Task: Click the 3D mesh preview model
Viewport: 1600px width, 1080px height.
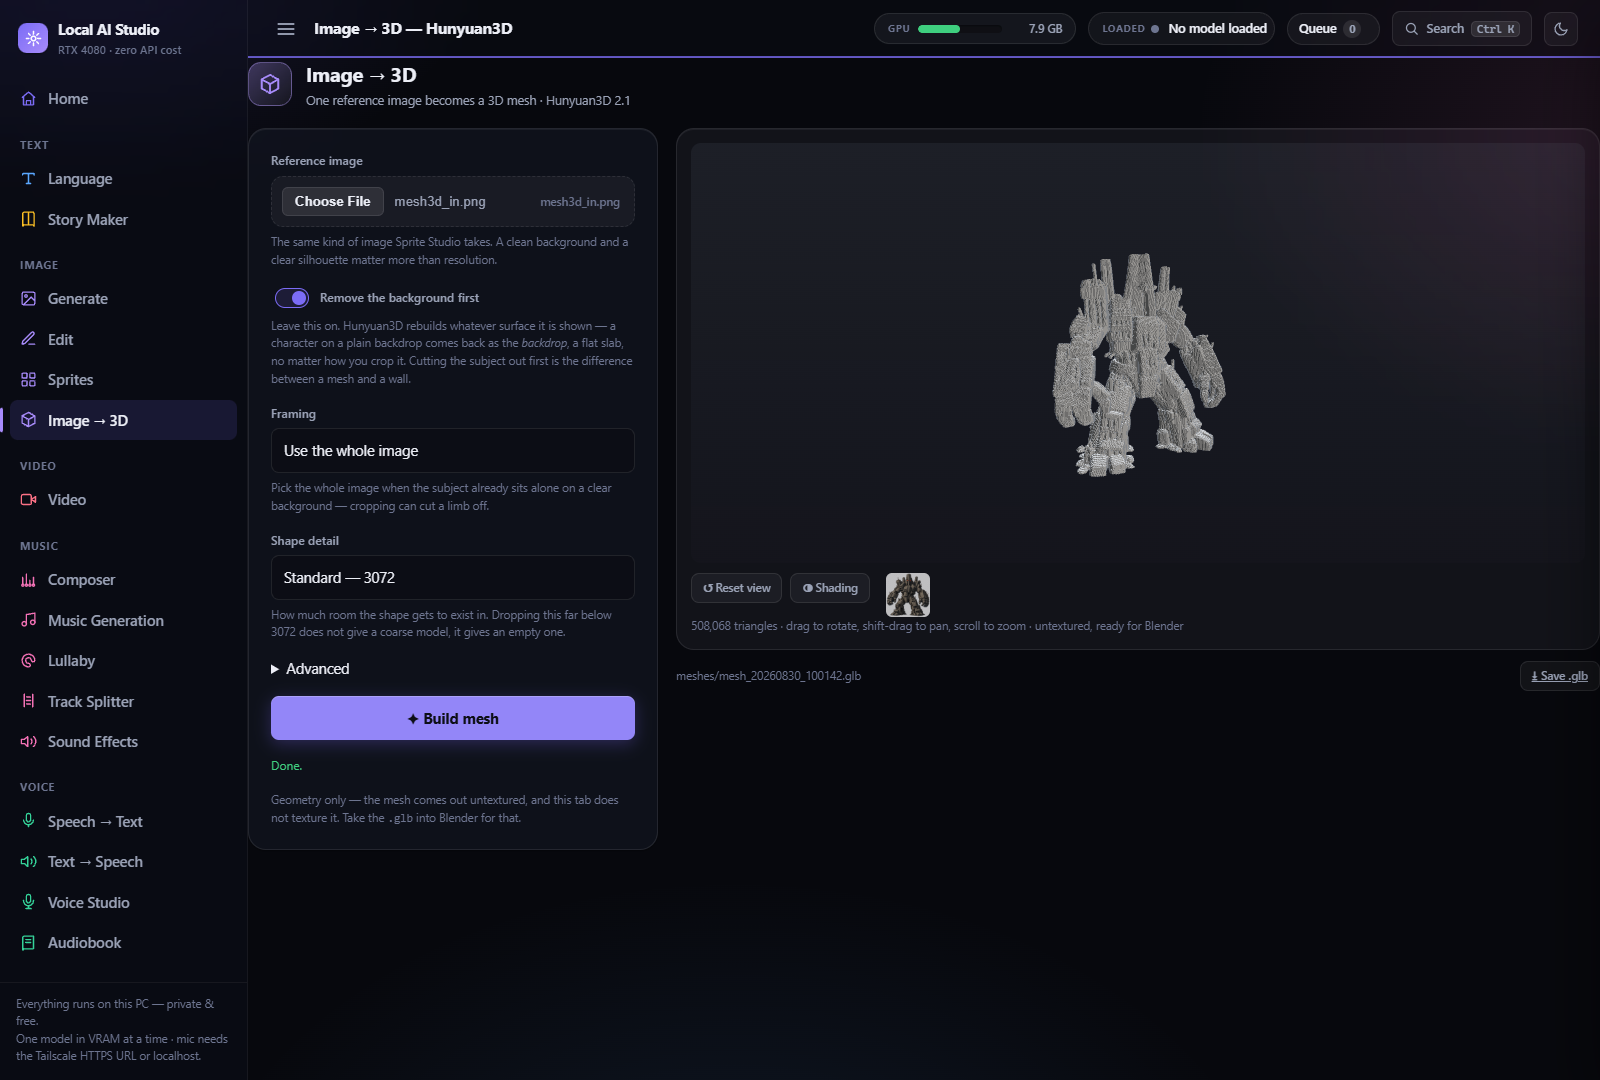Action: (1139, 365)
